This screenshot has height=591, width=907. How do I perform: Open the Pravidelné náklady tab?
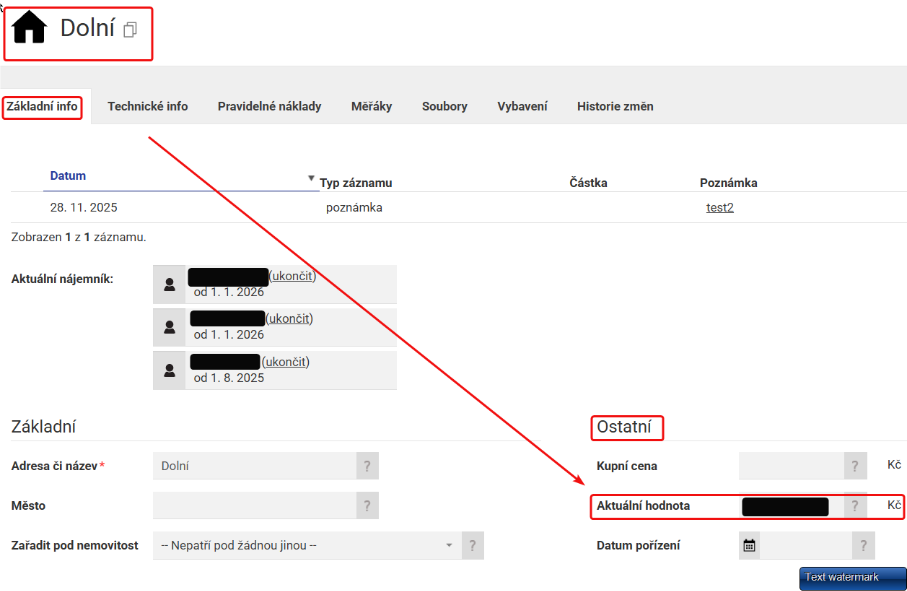point(269,106)
